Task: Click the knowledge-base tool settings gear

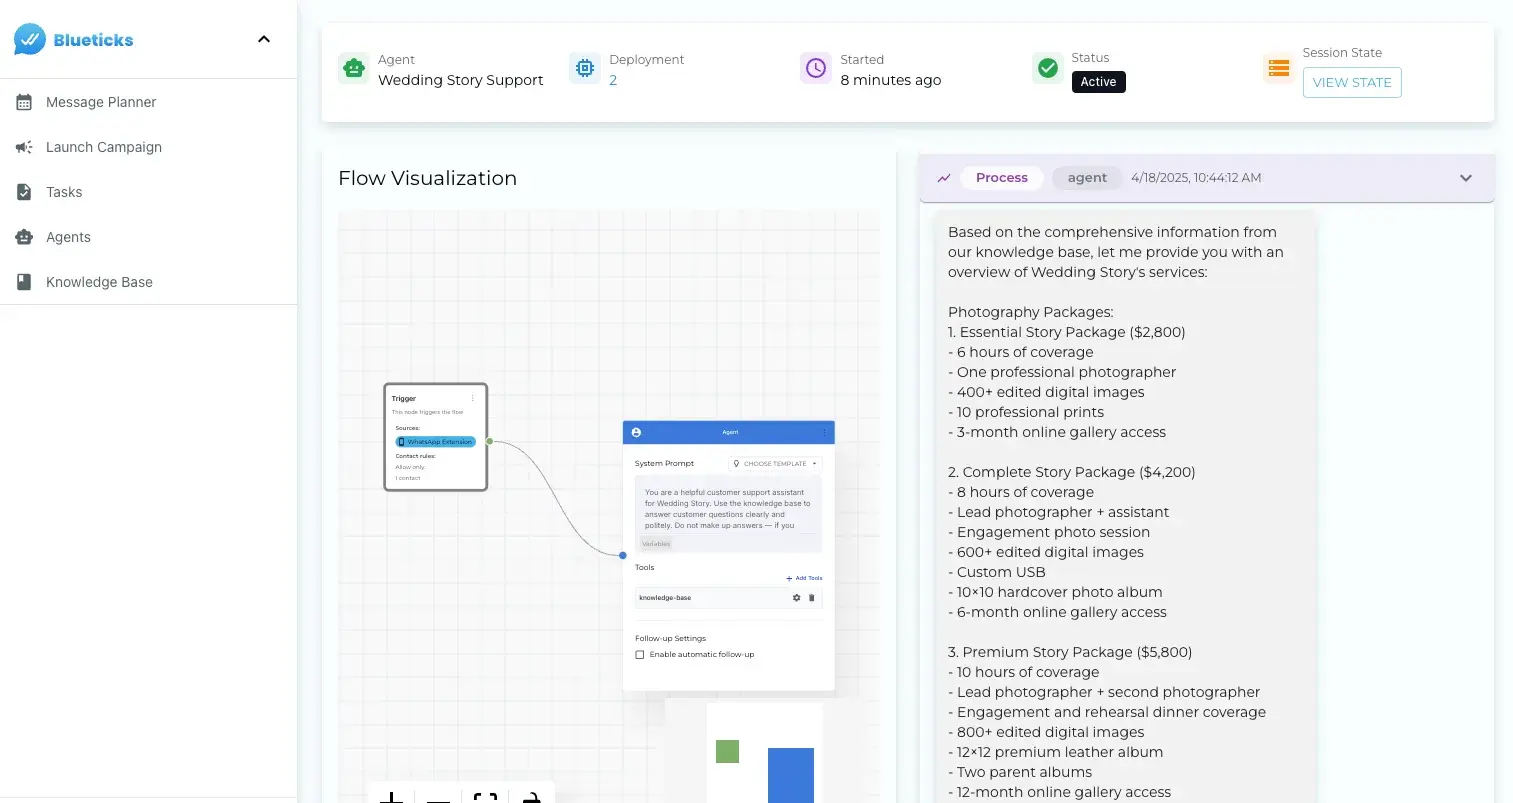Action: pyautogui.click(x=796, y=598)
